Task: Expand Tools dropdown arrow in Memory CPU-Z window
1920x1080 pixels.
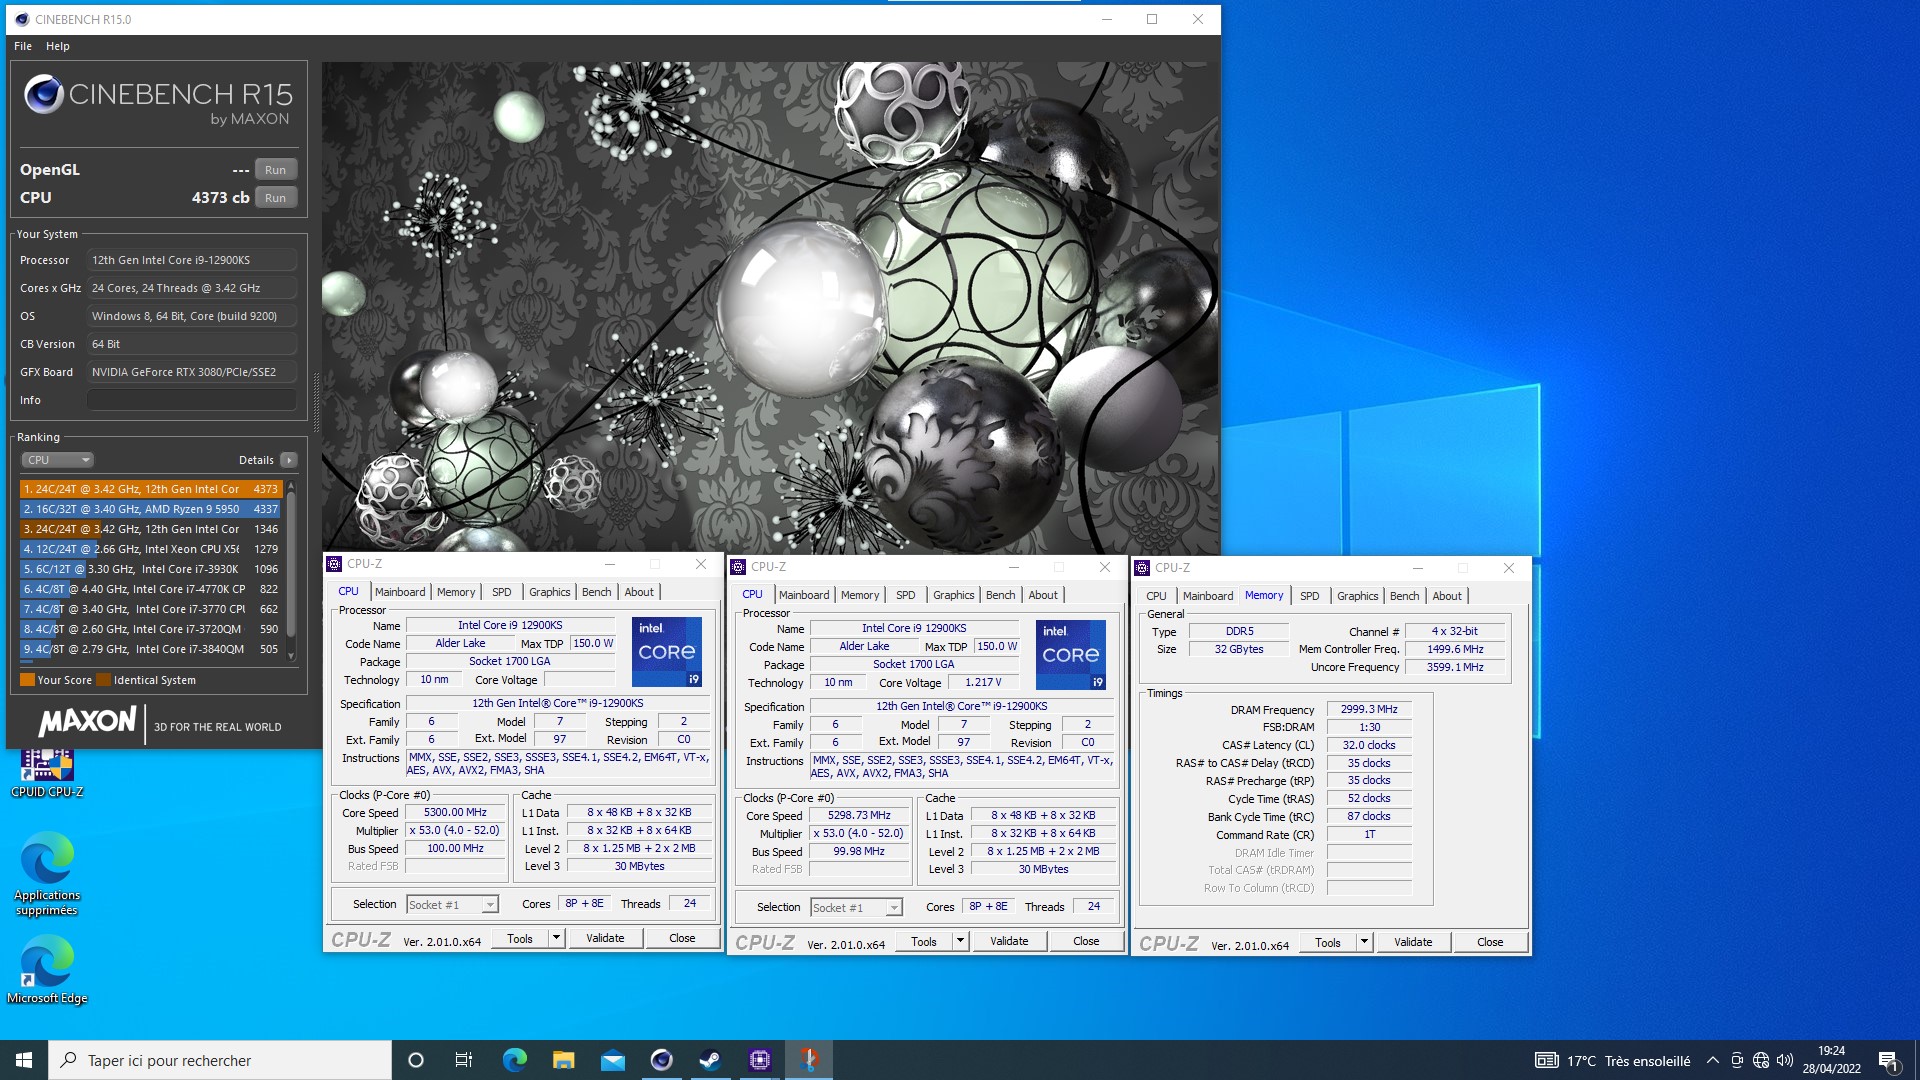Action: 1365,942
